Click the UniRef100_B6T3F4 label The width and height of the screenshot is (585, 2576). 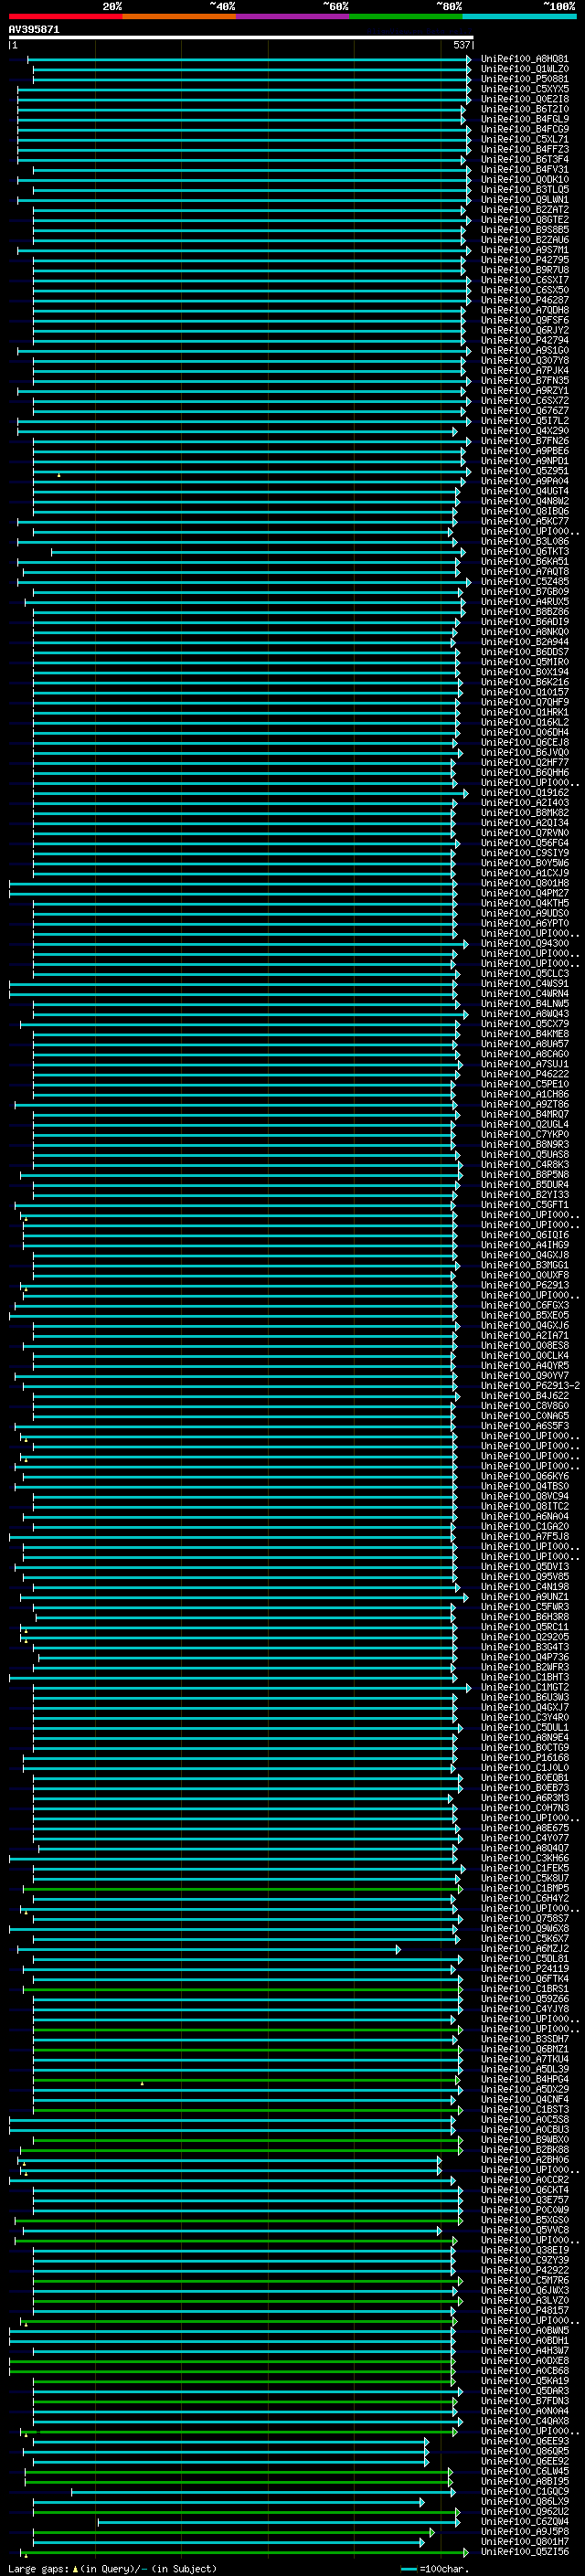[x=525, y=159]
